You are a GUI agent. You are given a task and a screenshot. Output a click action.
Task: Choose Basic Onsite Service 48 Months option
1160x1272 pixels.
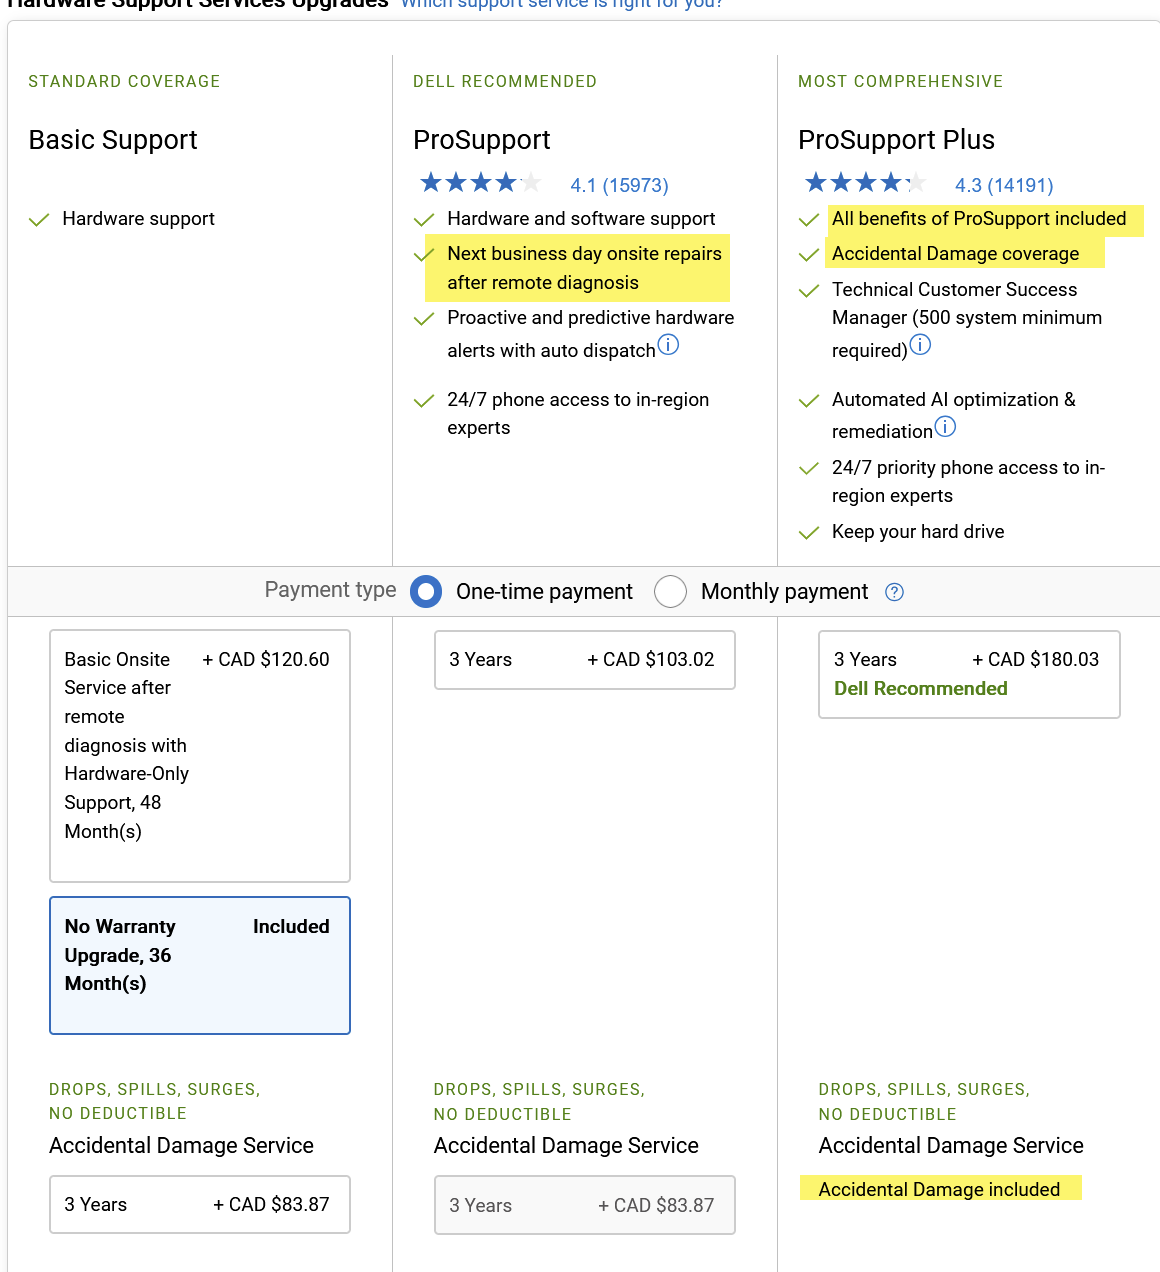pyautogui.click(x=200, y=756)
